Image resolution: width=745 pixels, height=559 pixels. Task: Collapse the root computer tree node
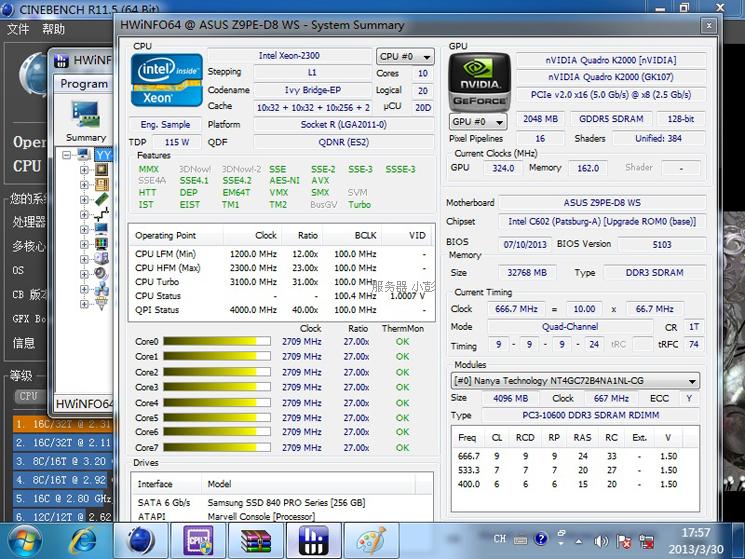[x=67, y=155]
